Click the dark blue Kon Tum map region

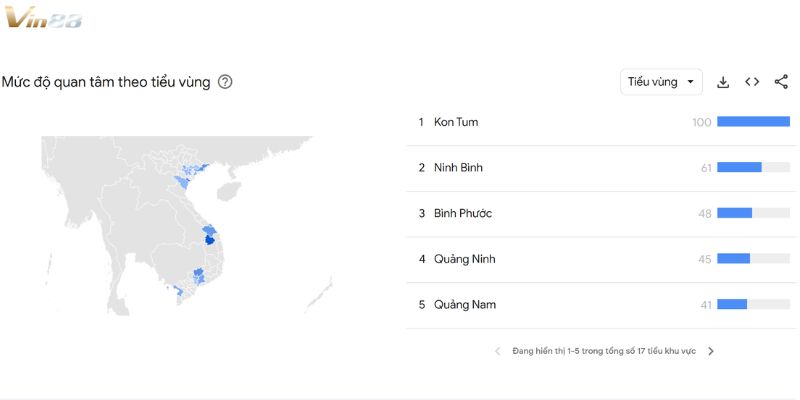pos(209,239)
